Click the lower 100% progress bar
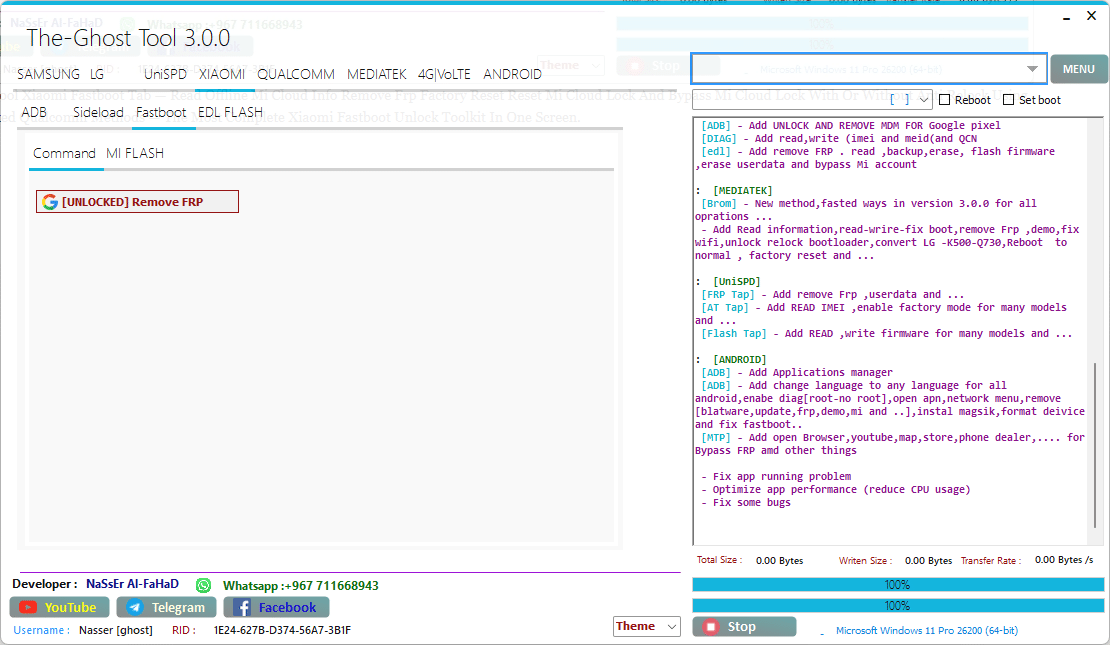Screen dimensions: 1110x645 [898, 605]
